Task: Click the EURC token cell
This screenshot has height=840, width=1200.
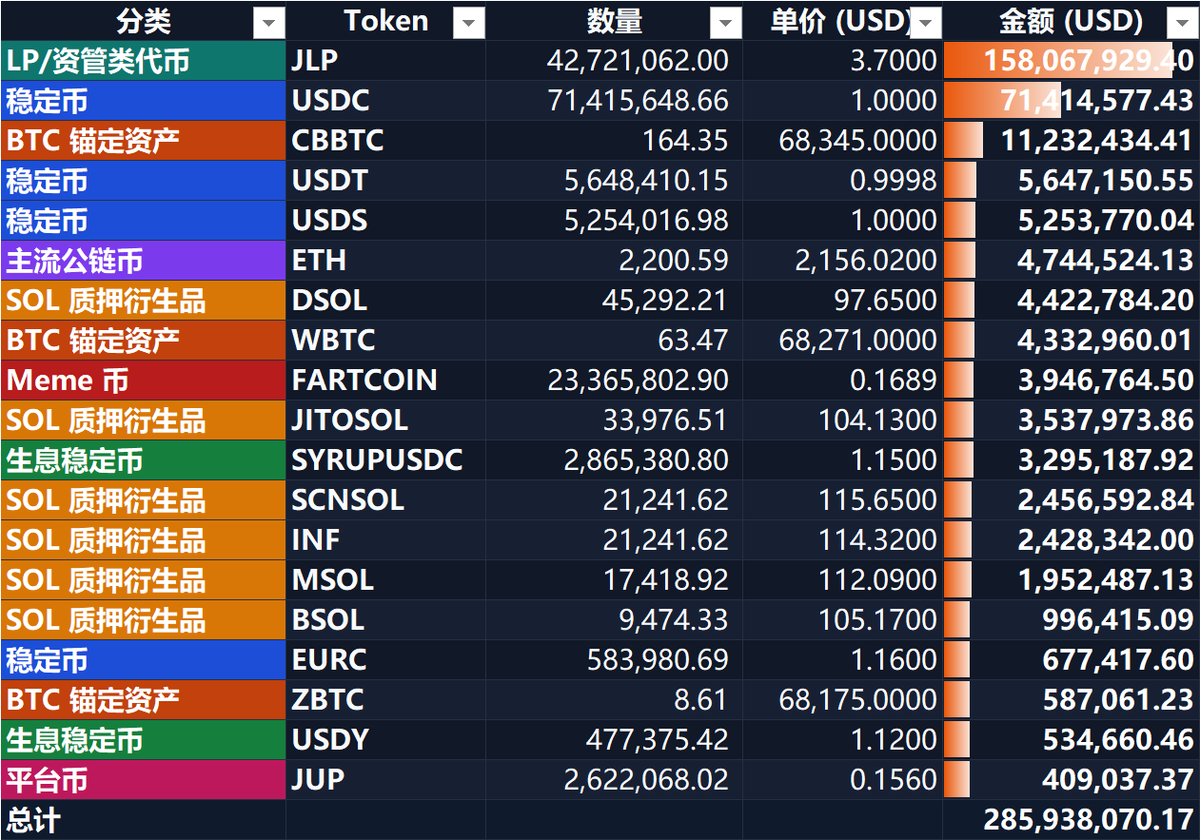Action: click(386, 660)
